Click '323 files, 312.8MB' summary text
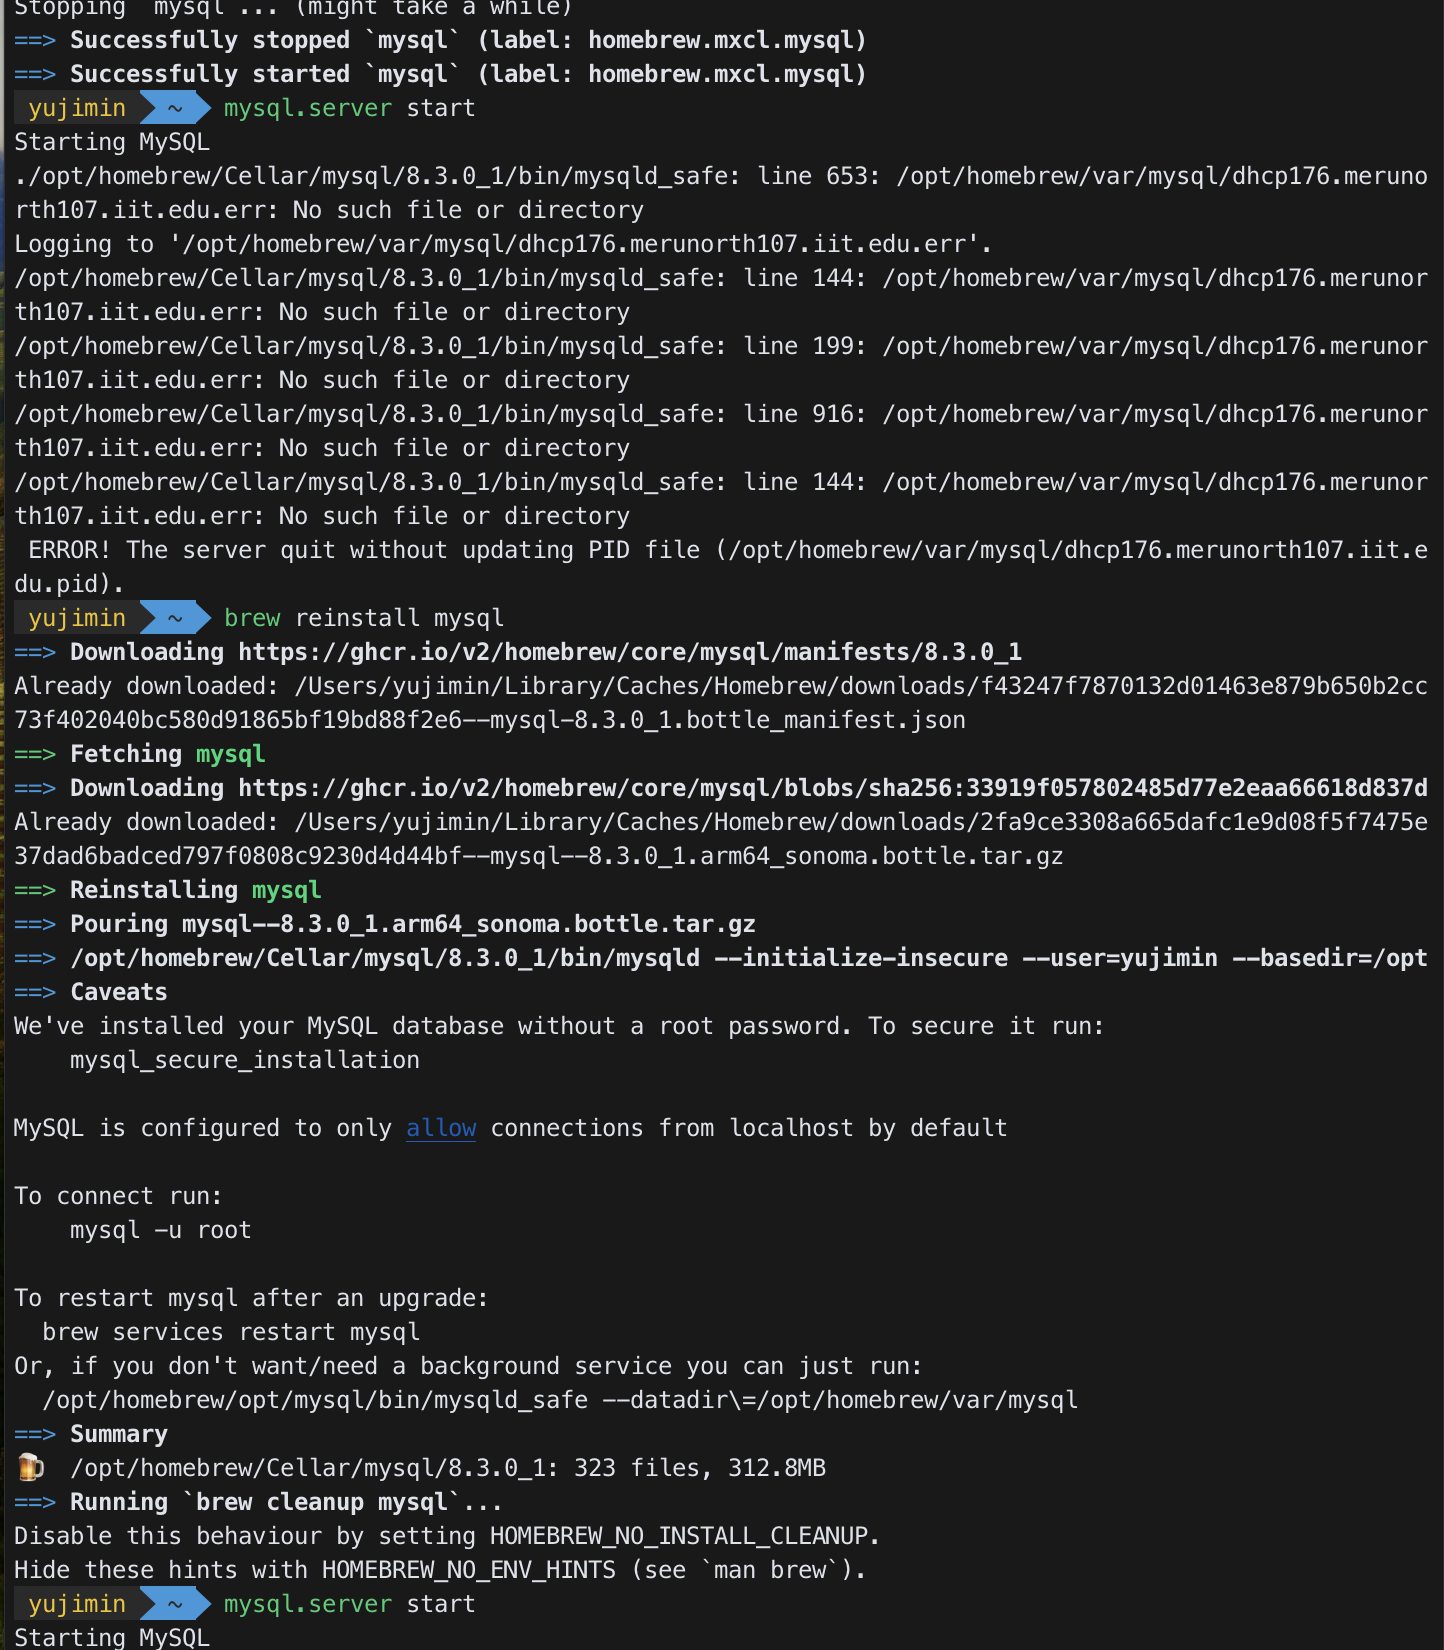This screenshot has height=1650, width=1444. 700,1468
